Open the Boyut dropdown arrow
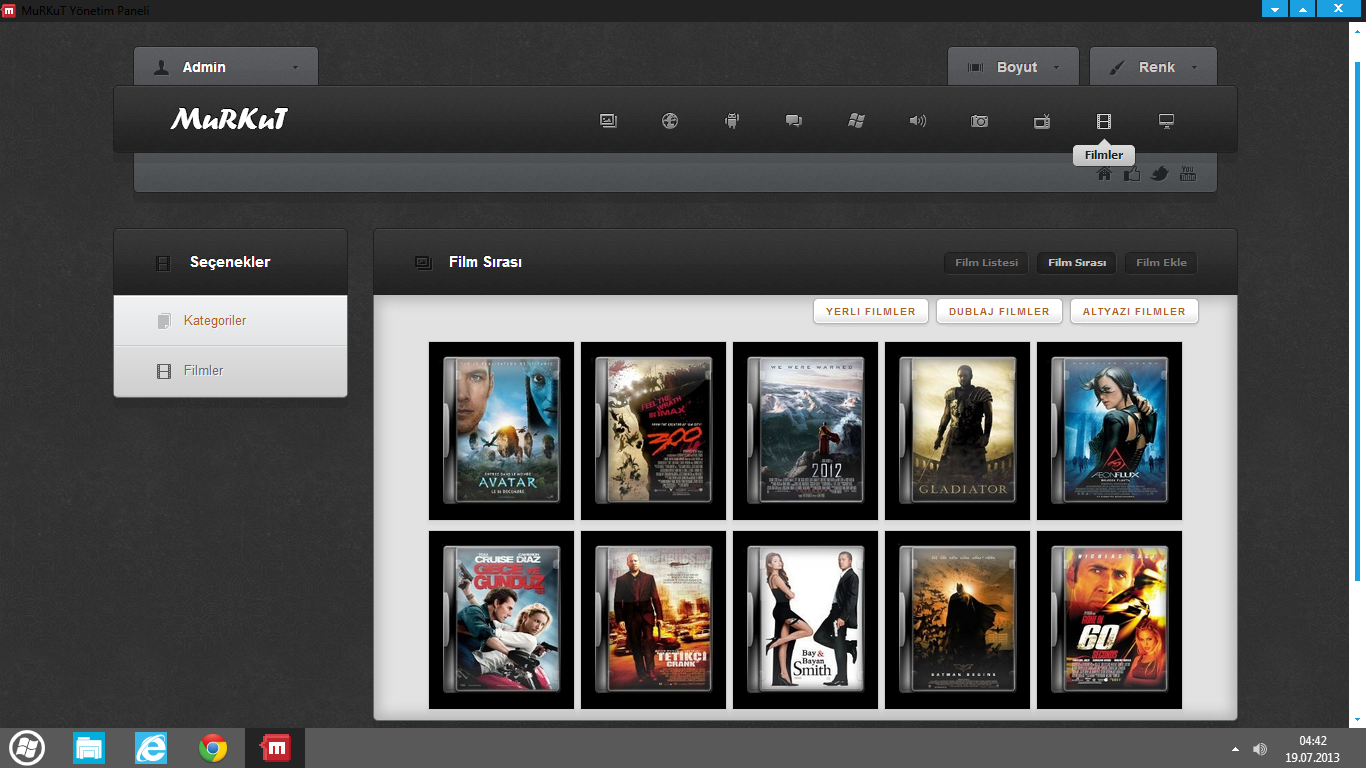1366x768 pixels. (1057, 68)
